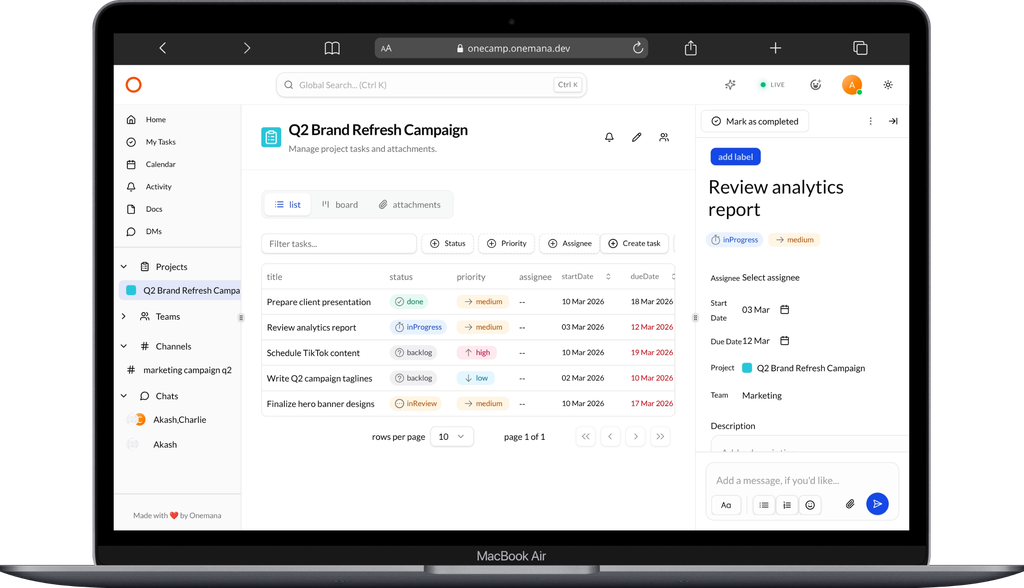Click the Q2 Brand Refresh Campaign color swatch in sidebar
The image size is (1024, 588).
(130, 291)
